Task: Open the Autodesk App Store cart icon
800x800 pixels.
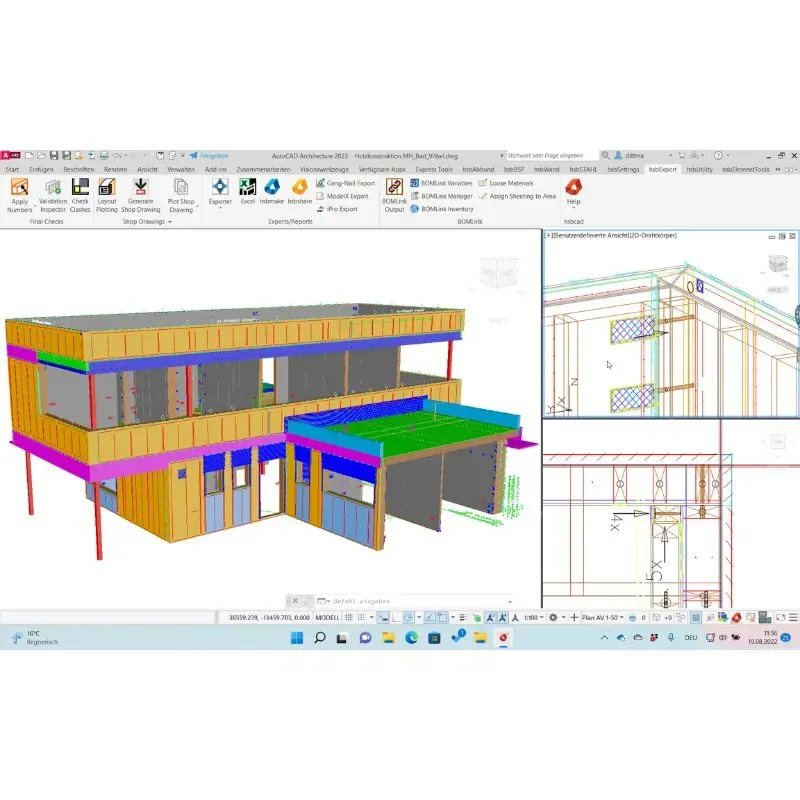Action: pos(681,156)
